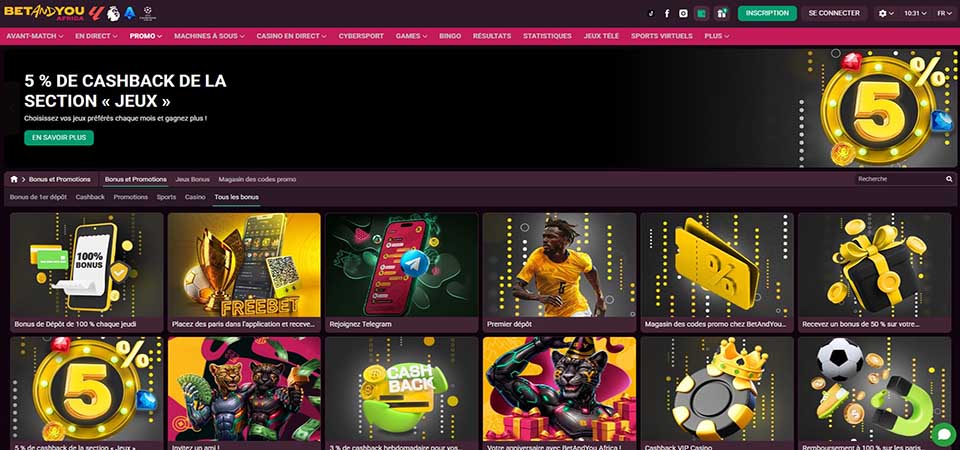The height and width of the screenshot is (450, 960).
Task: Open the Premier dépôt card
Action: [x=560, y=272]
